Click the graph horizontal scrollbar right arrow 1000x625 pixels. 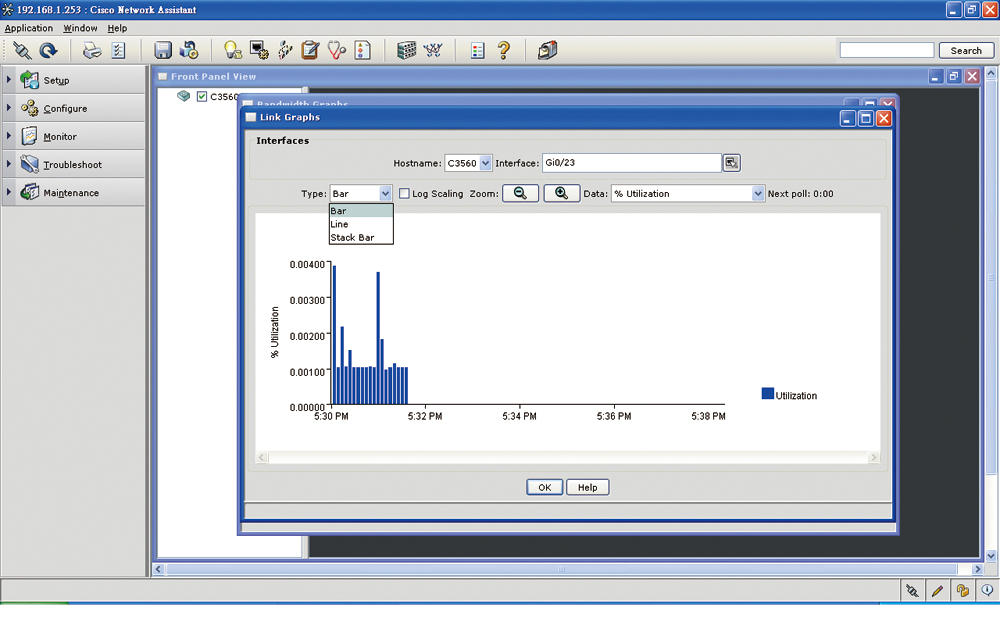pyautogui.click(x=873, y=458)
